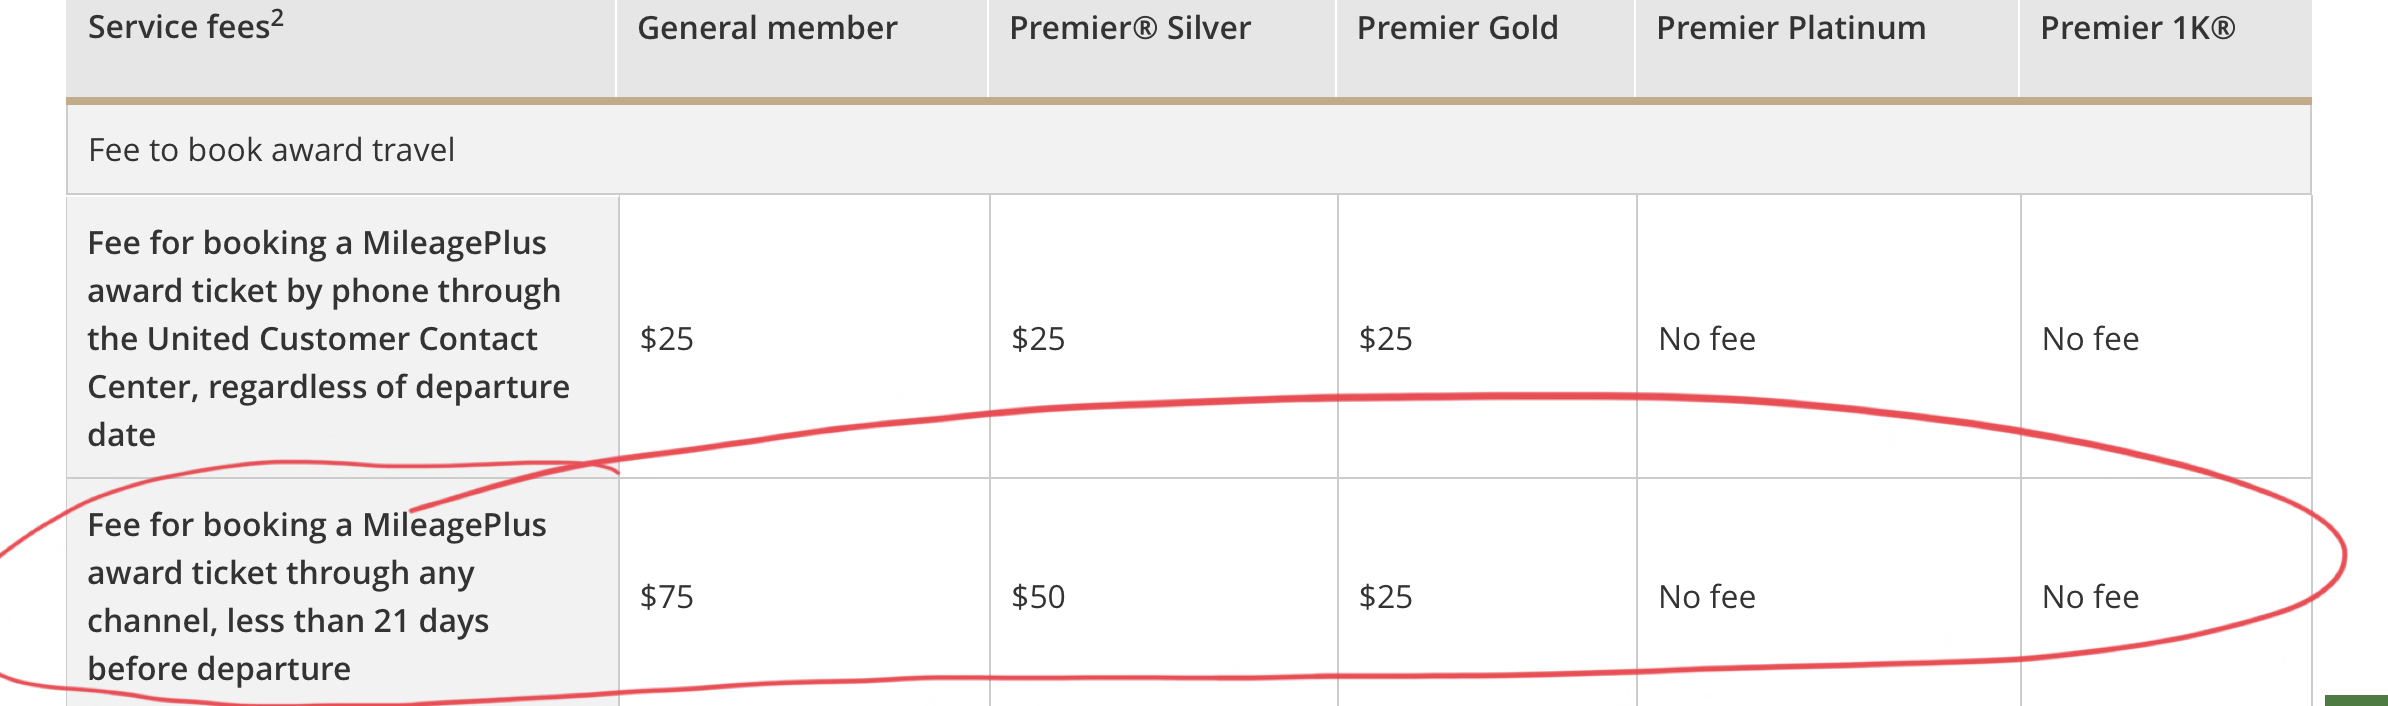2388x706 pixels.
Task: Select Premier Gold $25 phone booking fee
Action: [x=1385, y=339]
